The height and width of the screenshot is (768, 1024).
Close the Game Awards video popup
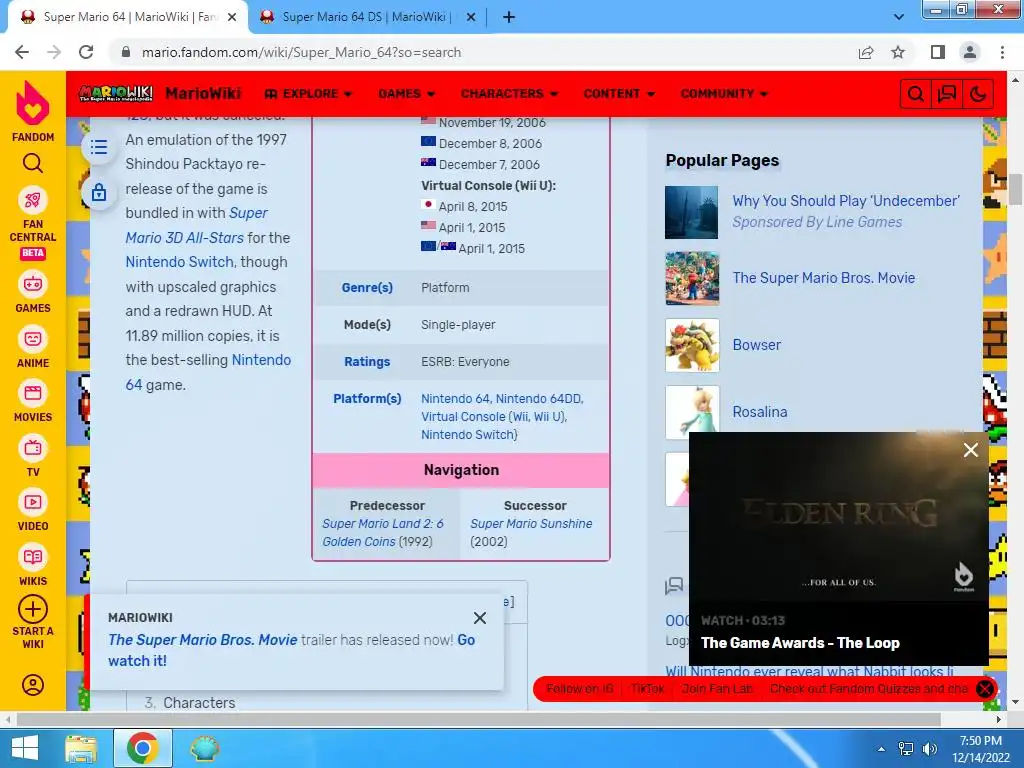point(970,450)
